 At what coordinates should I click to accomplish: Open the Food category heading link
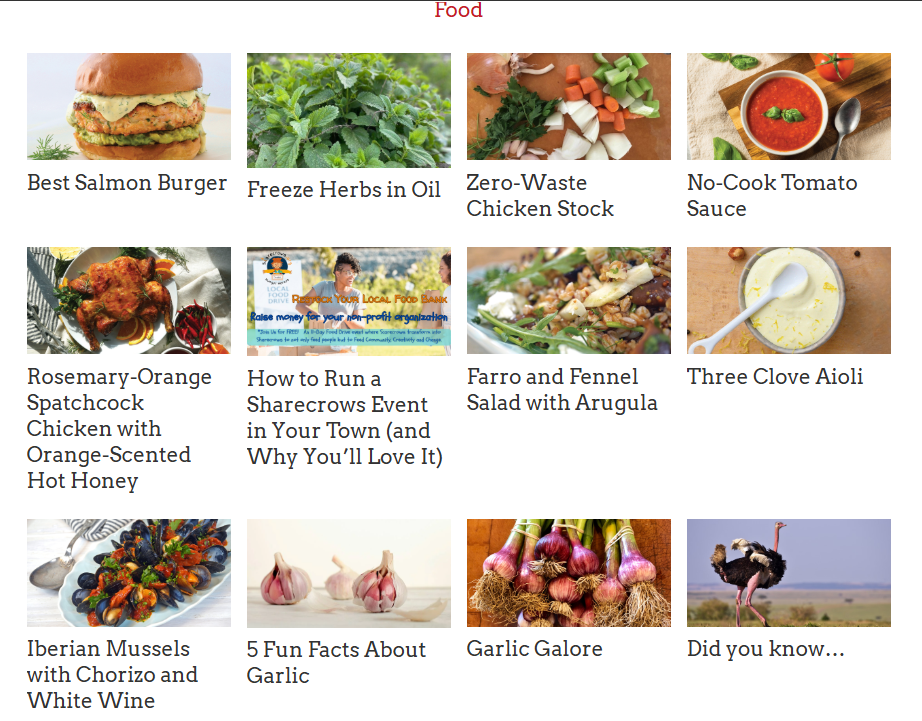(458, 10)
